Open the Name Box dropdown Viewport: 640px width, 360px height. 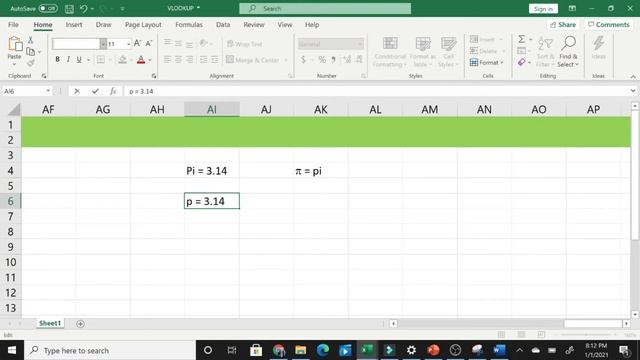(48, 91)
